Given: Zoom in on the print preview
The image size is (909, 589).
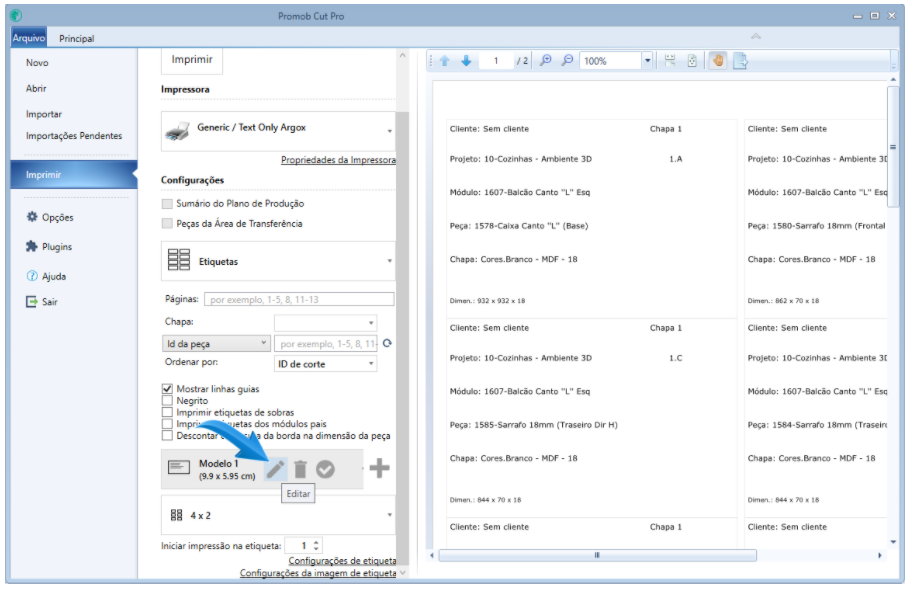Looking at the screenshot, I should coord(546,60).
